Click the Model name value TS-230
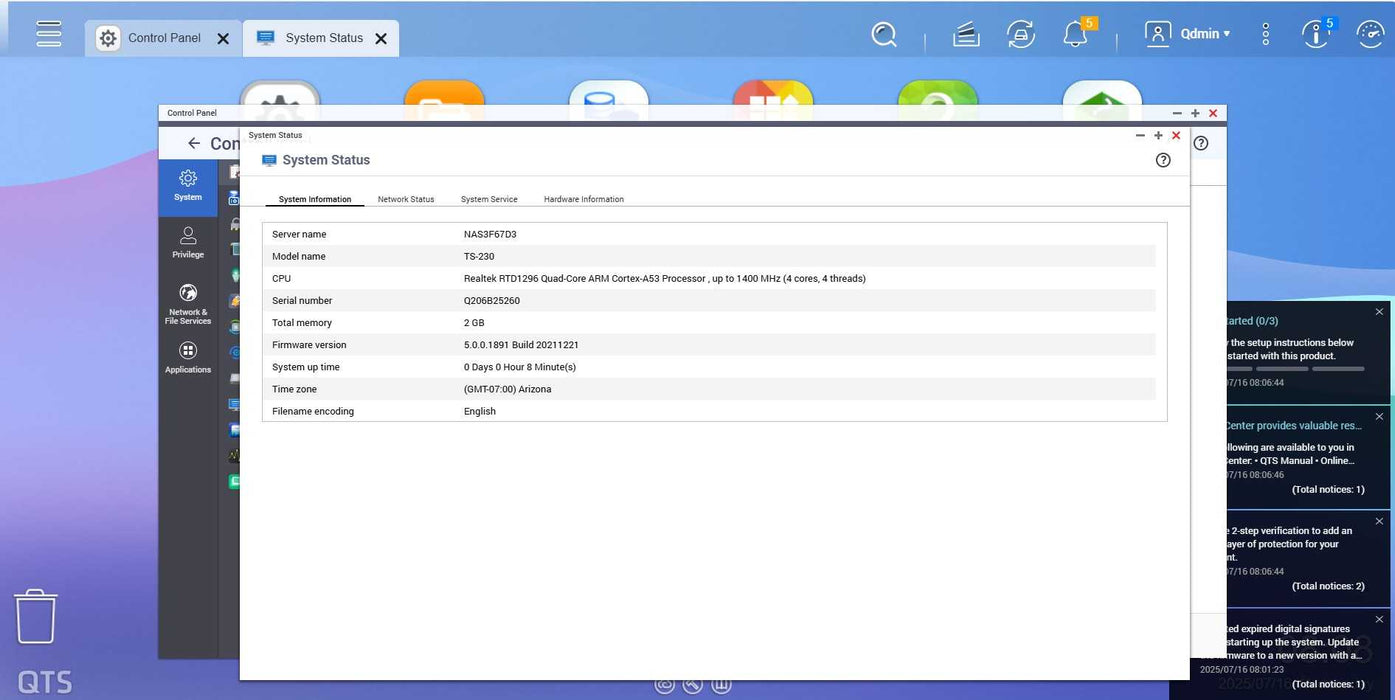Image resolution: width=1395 pixels, height=700 pixels. pyautogui.click(x=479, y=256)
